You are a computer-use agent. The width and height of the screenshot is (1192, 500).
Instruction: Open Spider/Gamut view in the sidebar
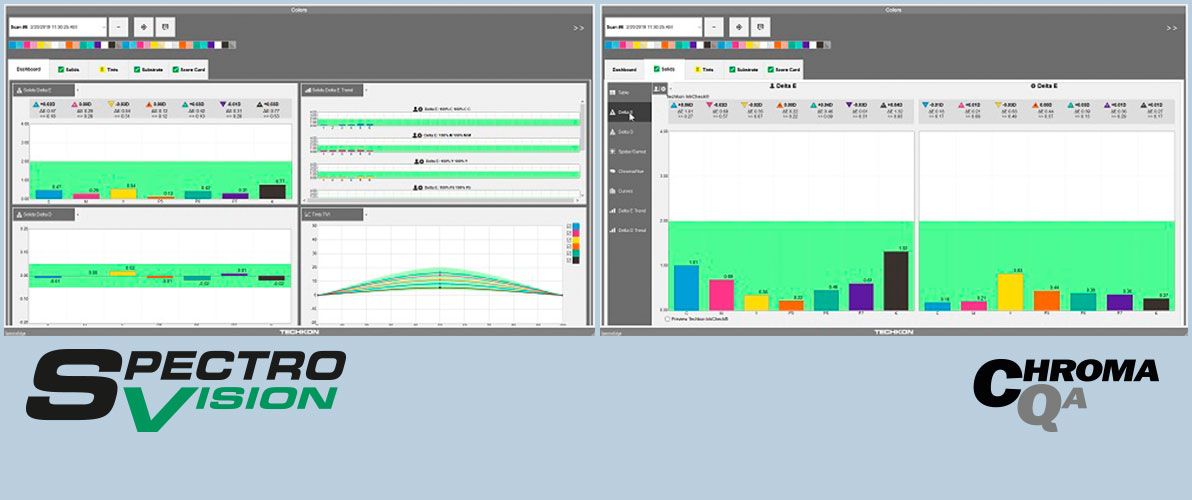[629, 152]
